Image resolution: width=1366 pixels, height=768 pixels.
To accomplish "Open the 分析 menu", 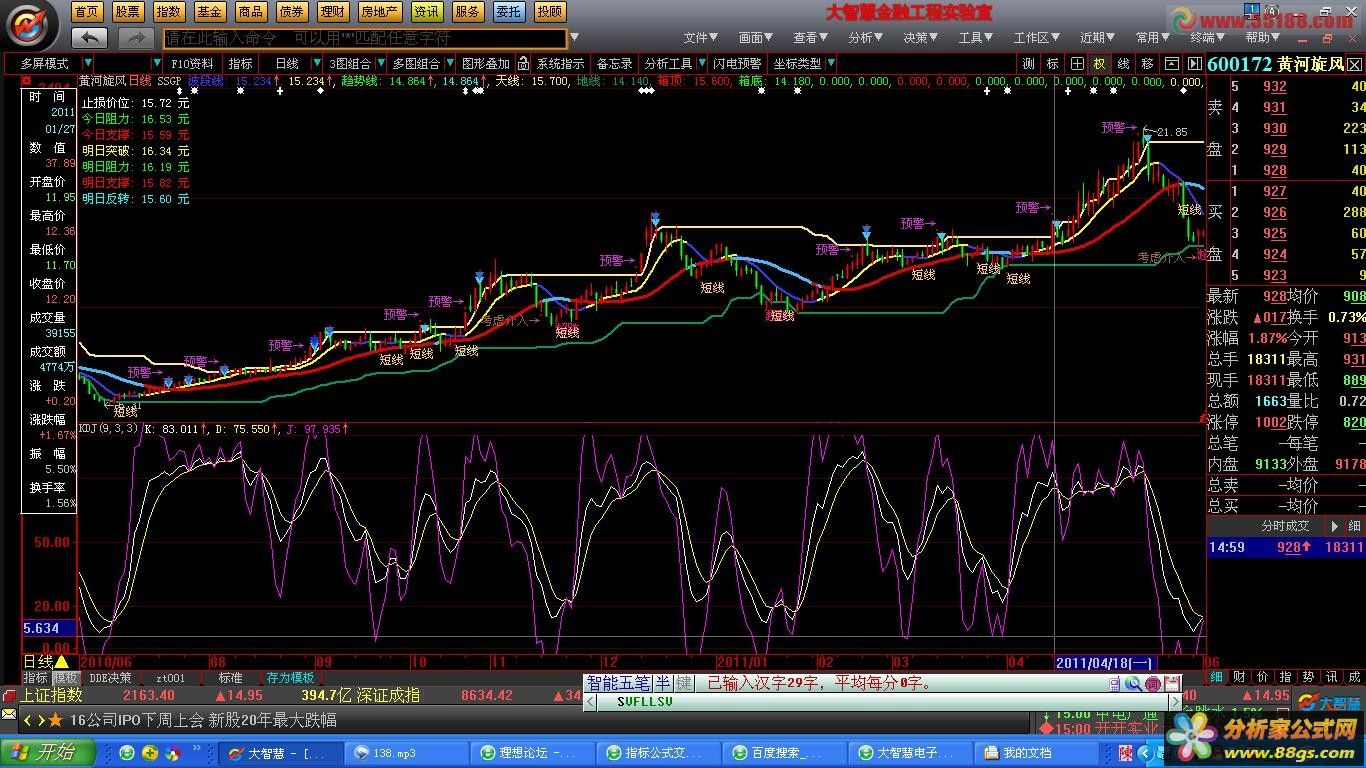I will (866, 38).
